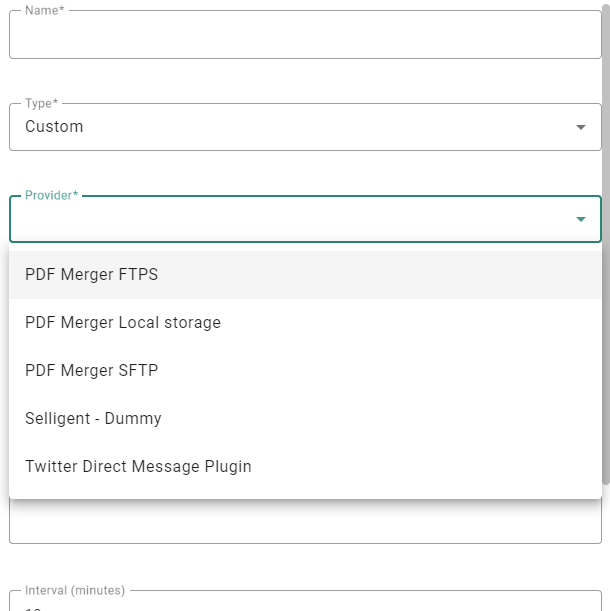Click the vertical scrollbar on the right
Image resolution: width=610 pixels, height=611 pixels.
pos(606,200)
